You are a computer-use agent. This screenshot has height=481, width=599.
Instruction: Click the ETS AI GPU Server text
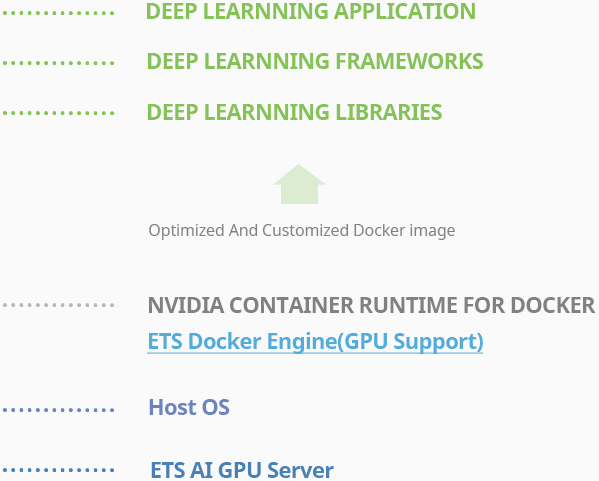pos(242,470)
